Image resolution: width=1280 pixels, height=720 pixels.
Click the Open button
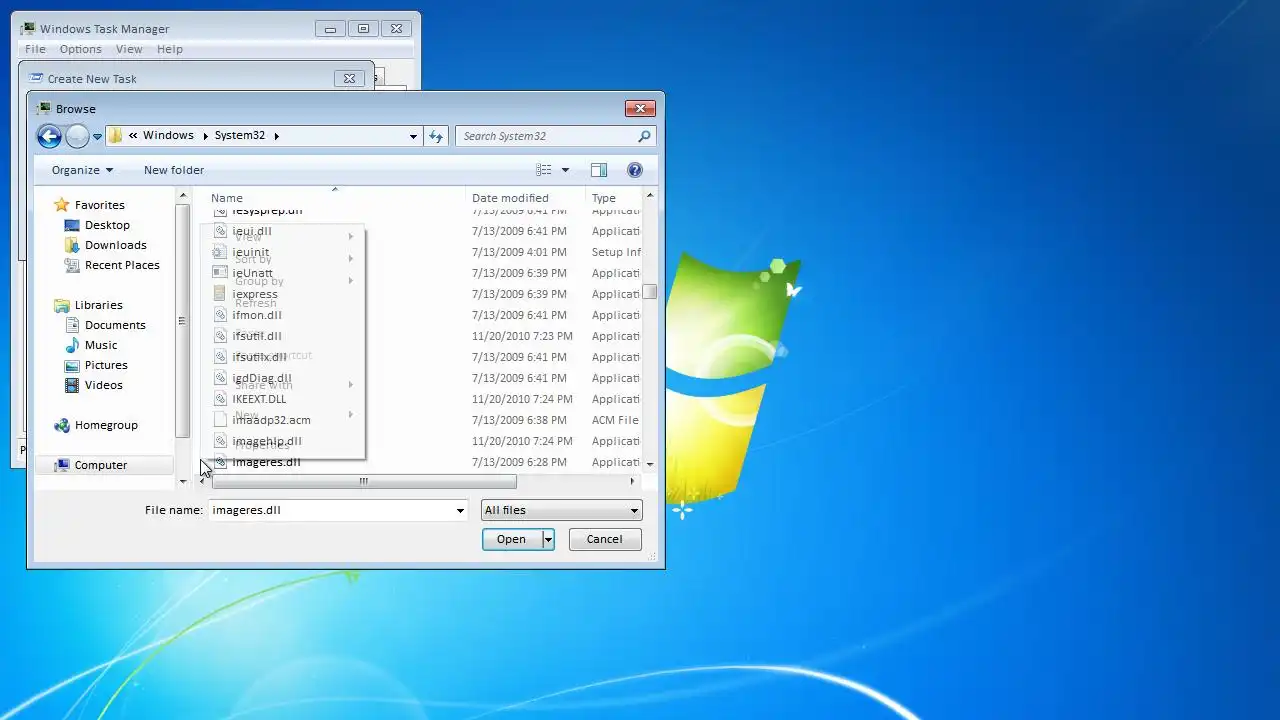pos(511,539)
